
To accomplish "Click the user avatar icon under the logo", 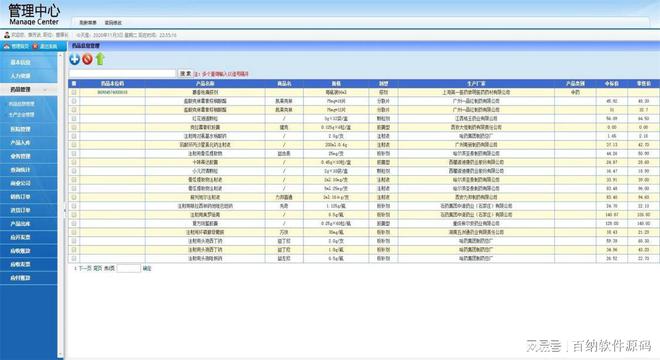I will coord(7,35).
